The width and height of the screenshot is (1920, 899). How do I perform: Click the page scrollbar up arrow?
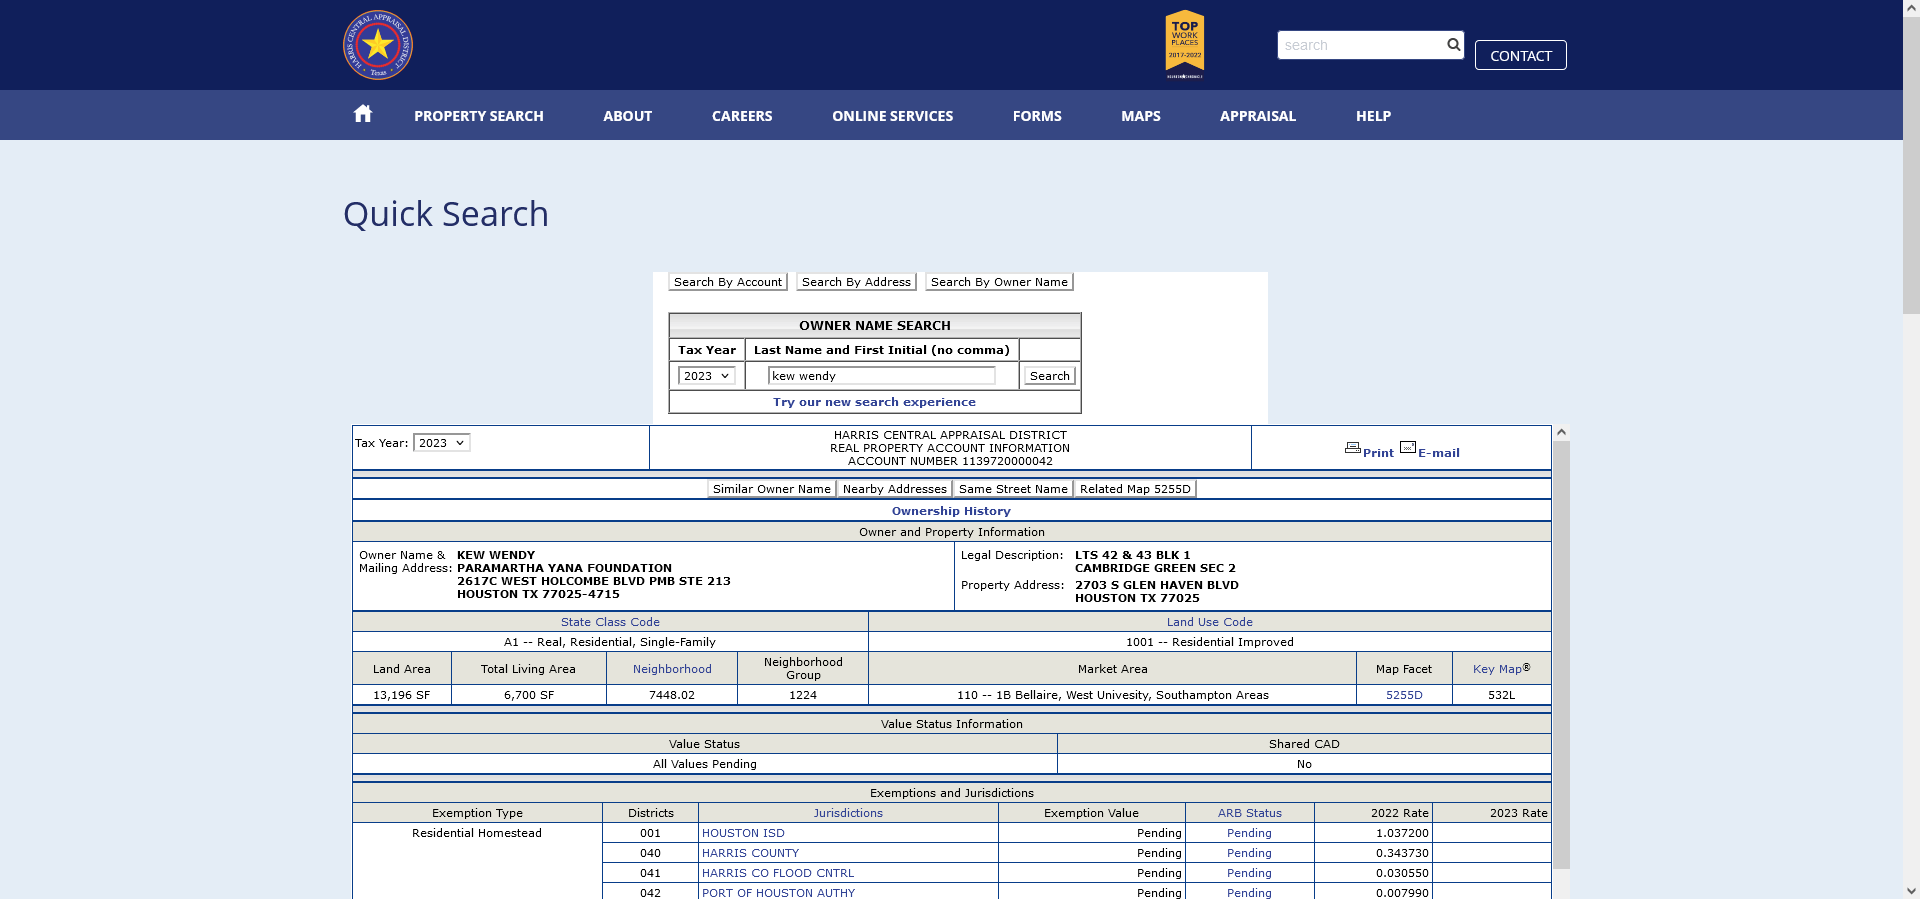click(1911, 7)
